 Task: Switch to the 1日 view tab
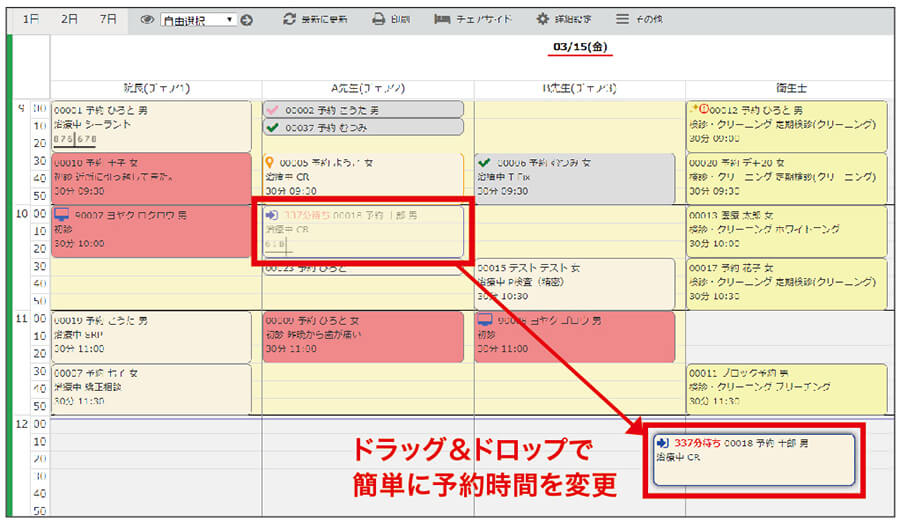[31, 19]
